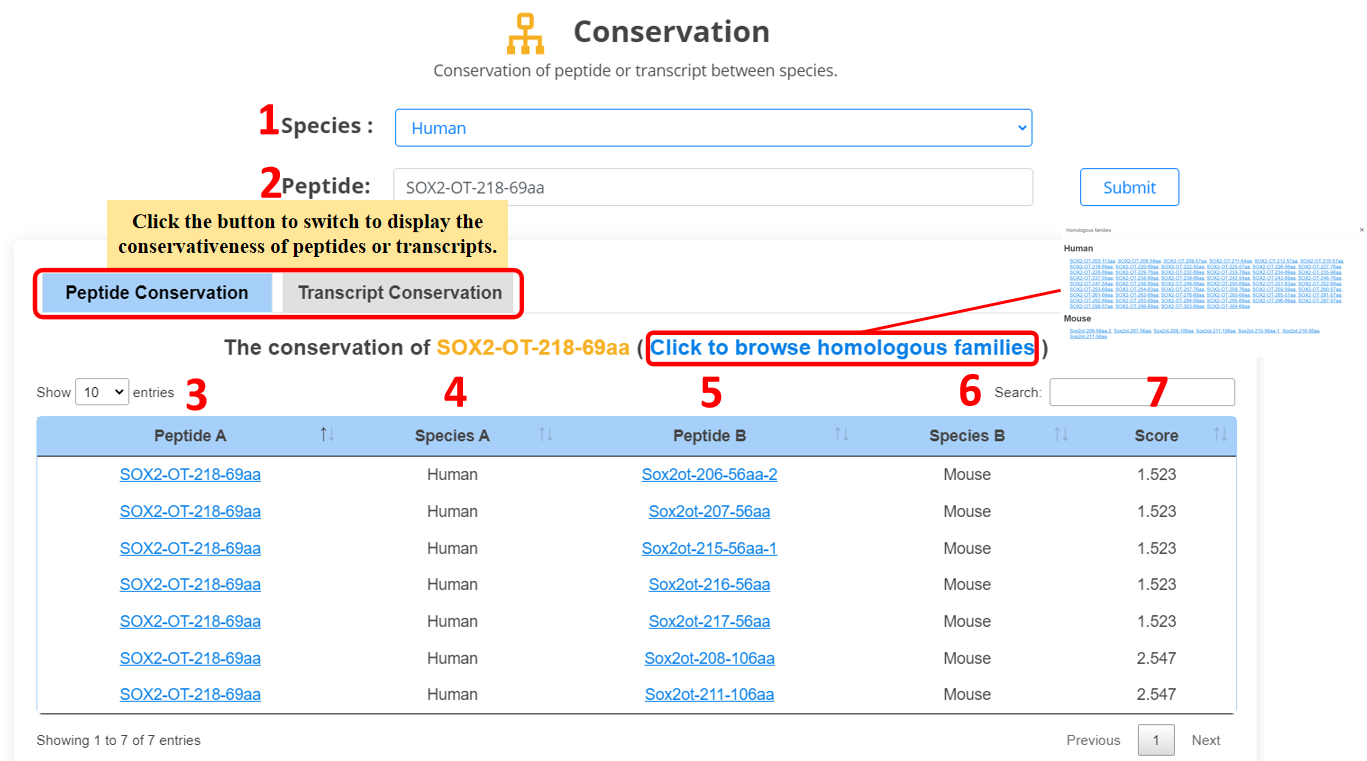This screenshot has height=761, width=1367.
Task: Close the Homologous families popup
Action: 1361,230
